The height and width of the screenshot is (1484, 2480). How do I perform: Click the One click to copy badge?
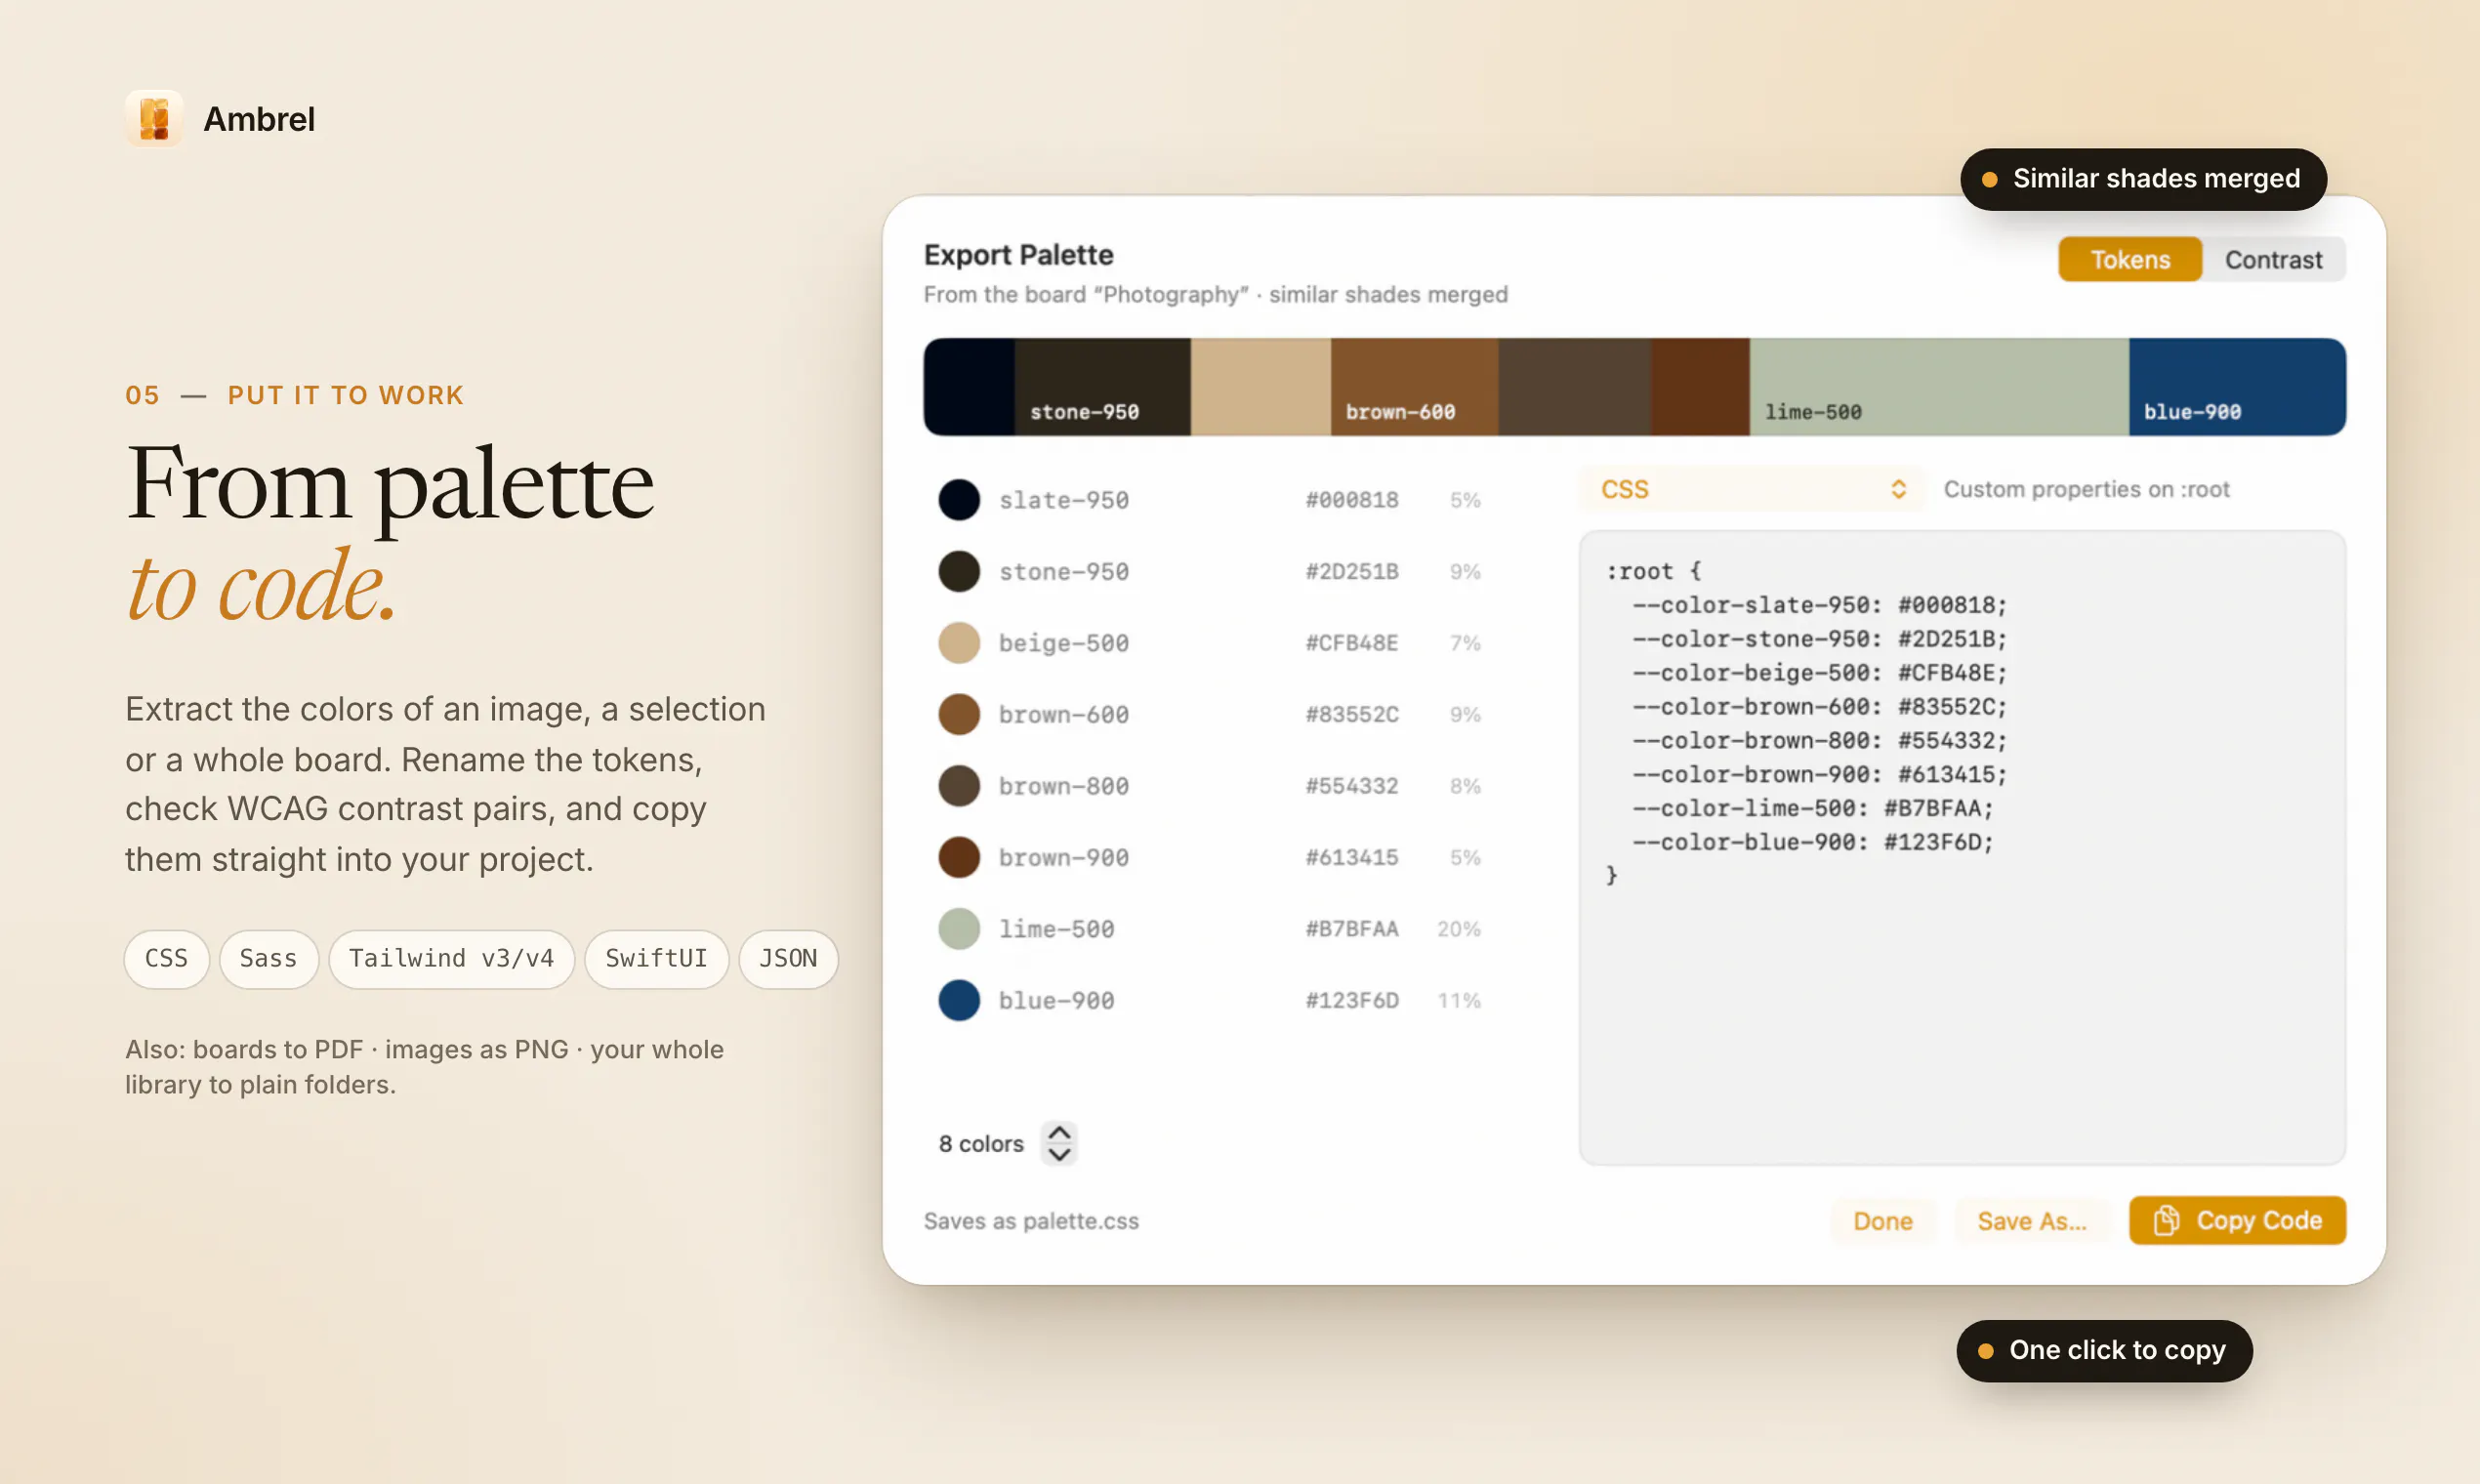pyautogui.click(x=2104, y=1350)
